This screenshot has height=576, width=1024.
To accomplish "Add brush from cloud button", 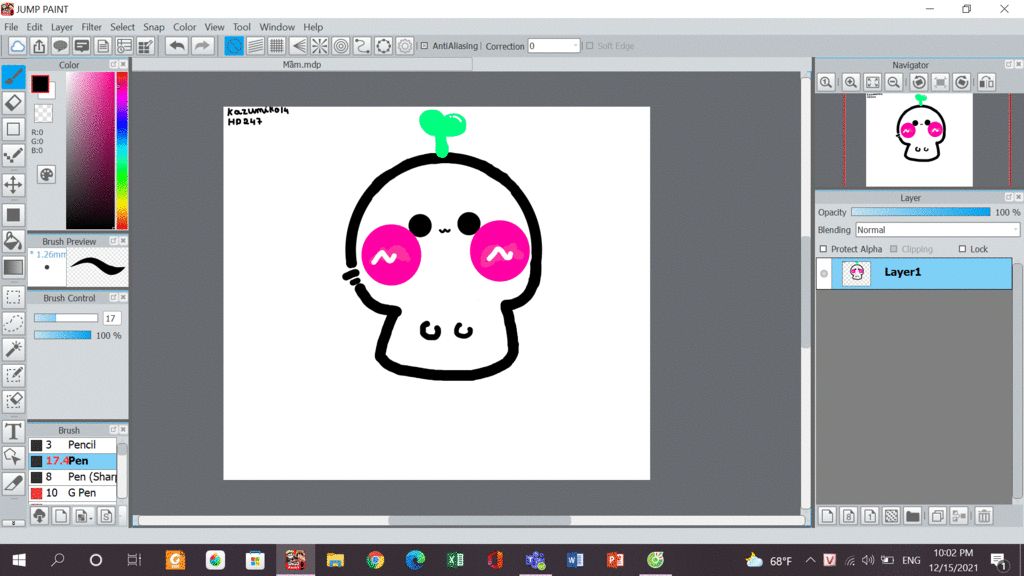I will (x=39, y=516).
